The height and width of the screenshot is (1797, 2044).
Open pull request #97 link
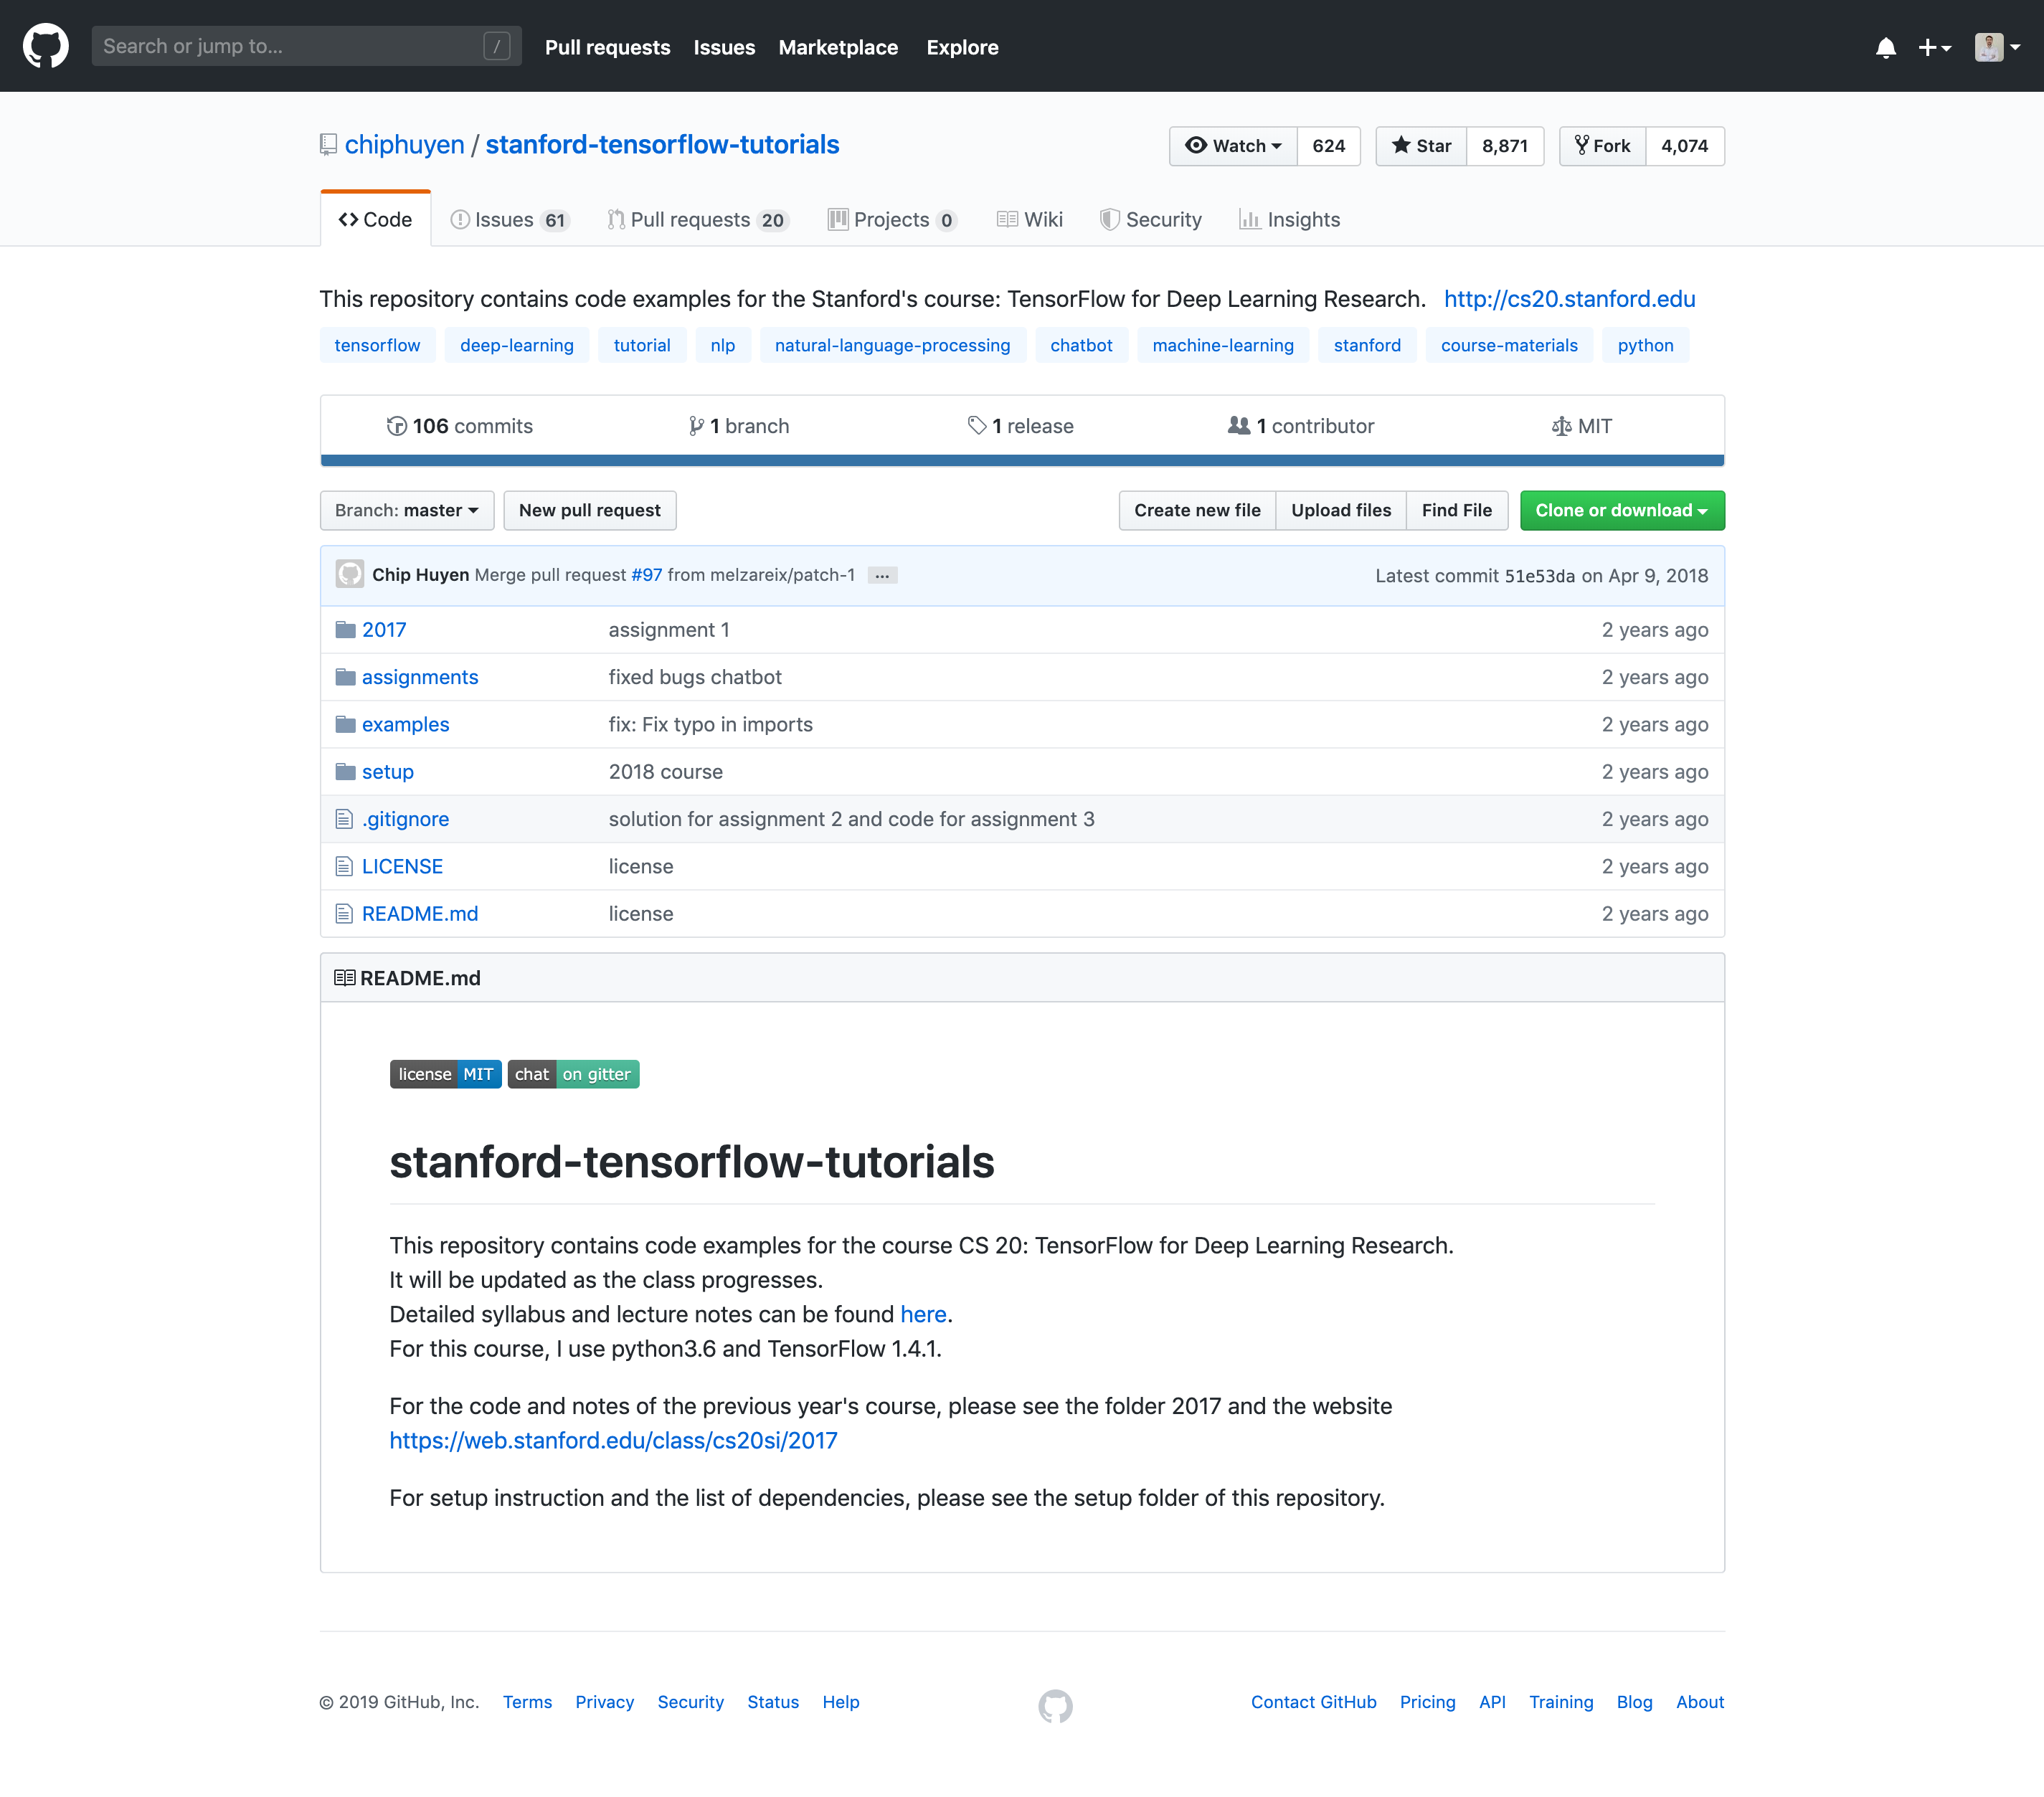[646, 575]
